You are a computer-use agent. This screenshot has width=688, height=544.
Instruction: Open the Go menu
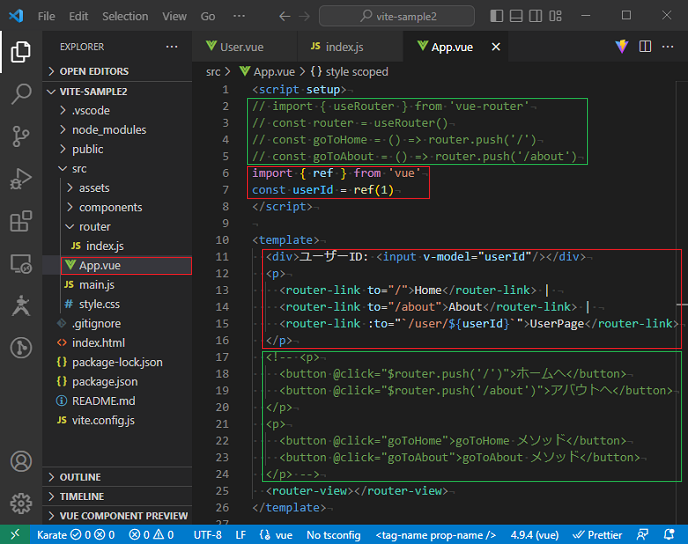point(208,16)
